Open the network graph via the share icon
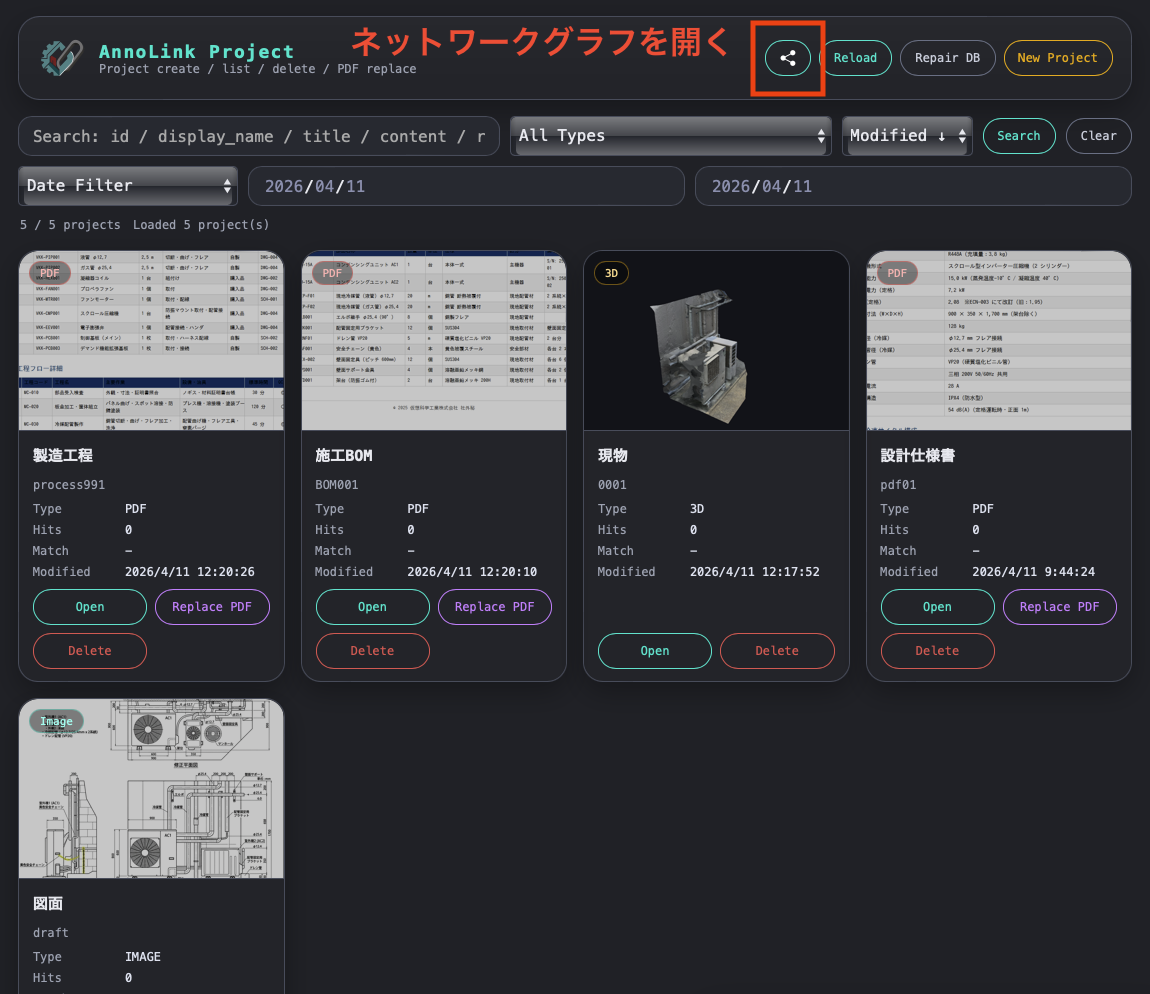This screenshot has width=1150, height=994. point(787,57)
